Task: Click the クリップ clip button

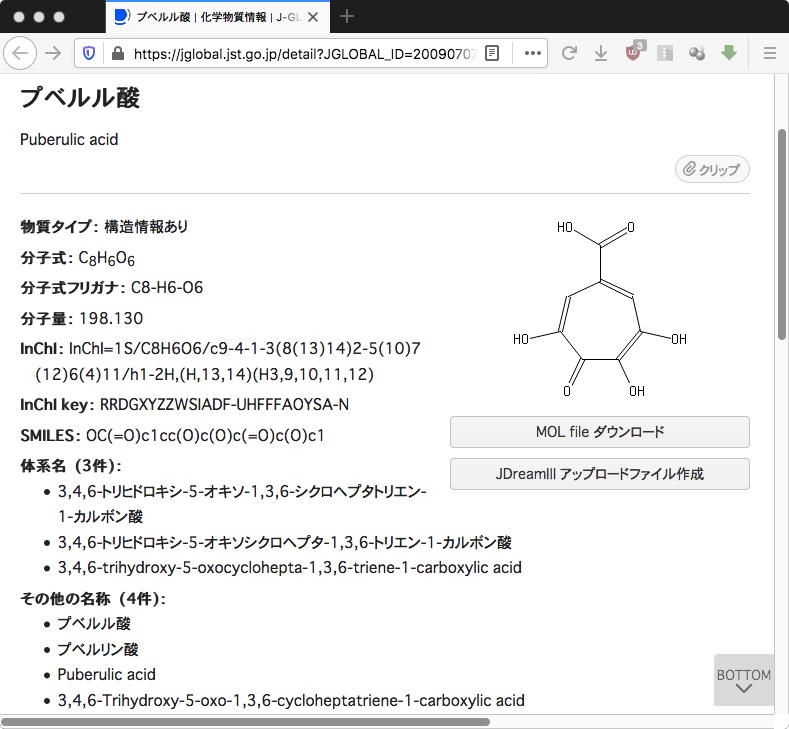Action: pos(712,169)
